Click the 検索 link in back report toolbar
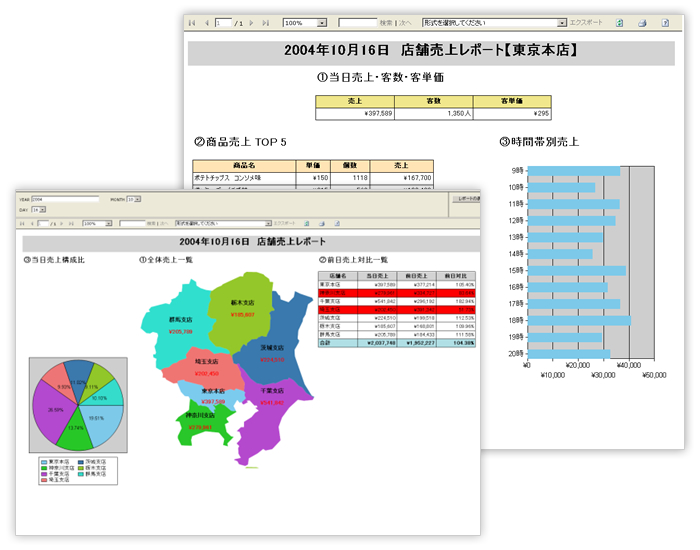700x550 pixels. click(401, 22)
